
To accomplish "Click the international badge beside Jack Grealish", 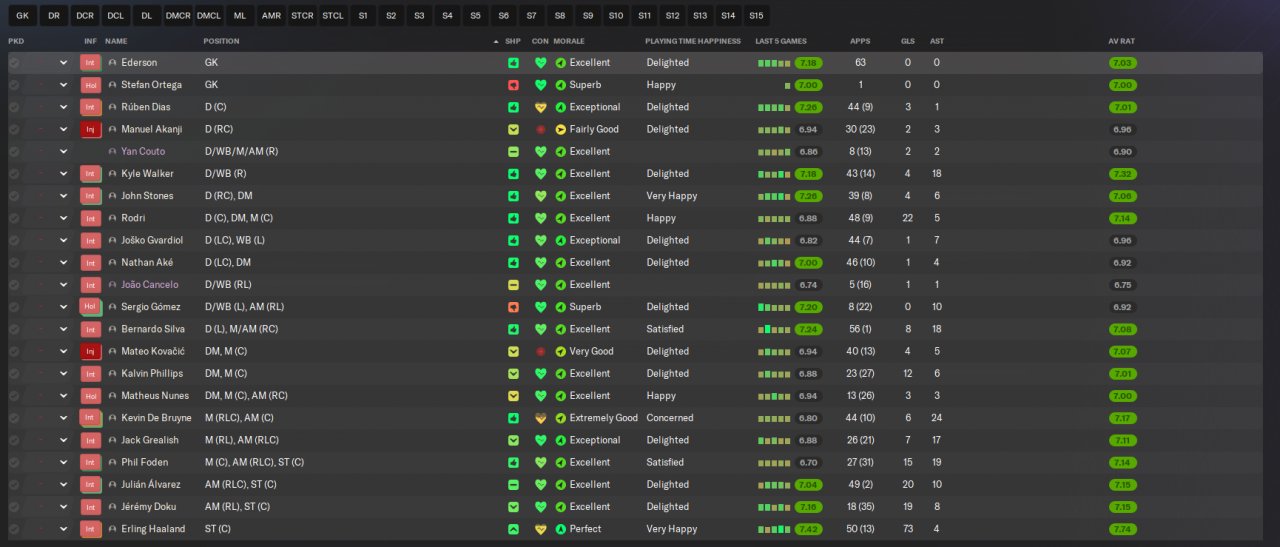I will (91, 440).
